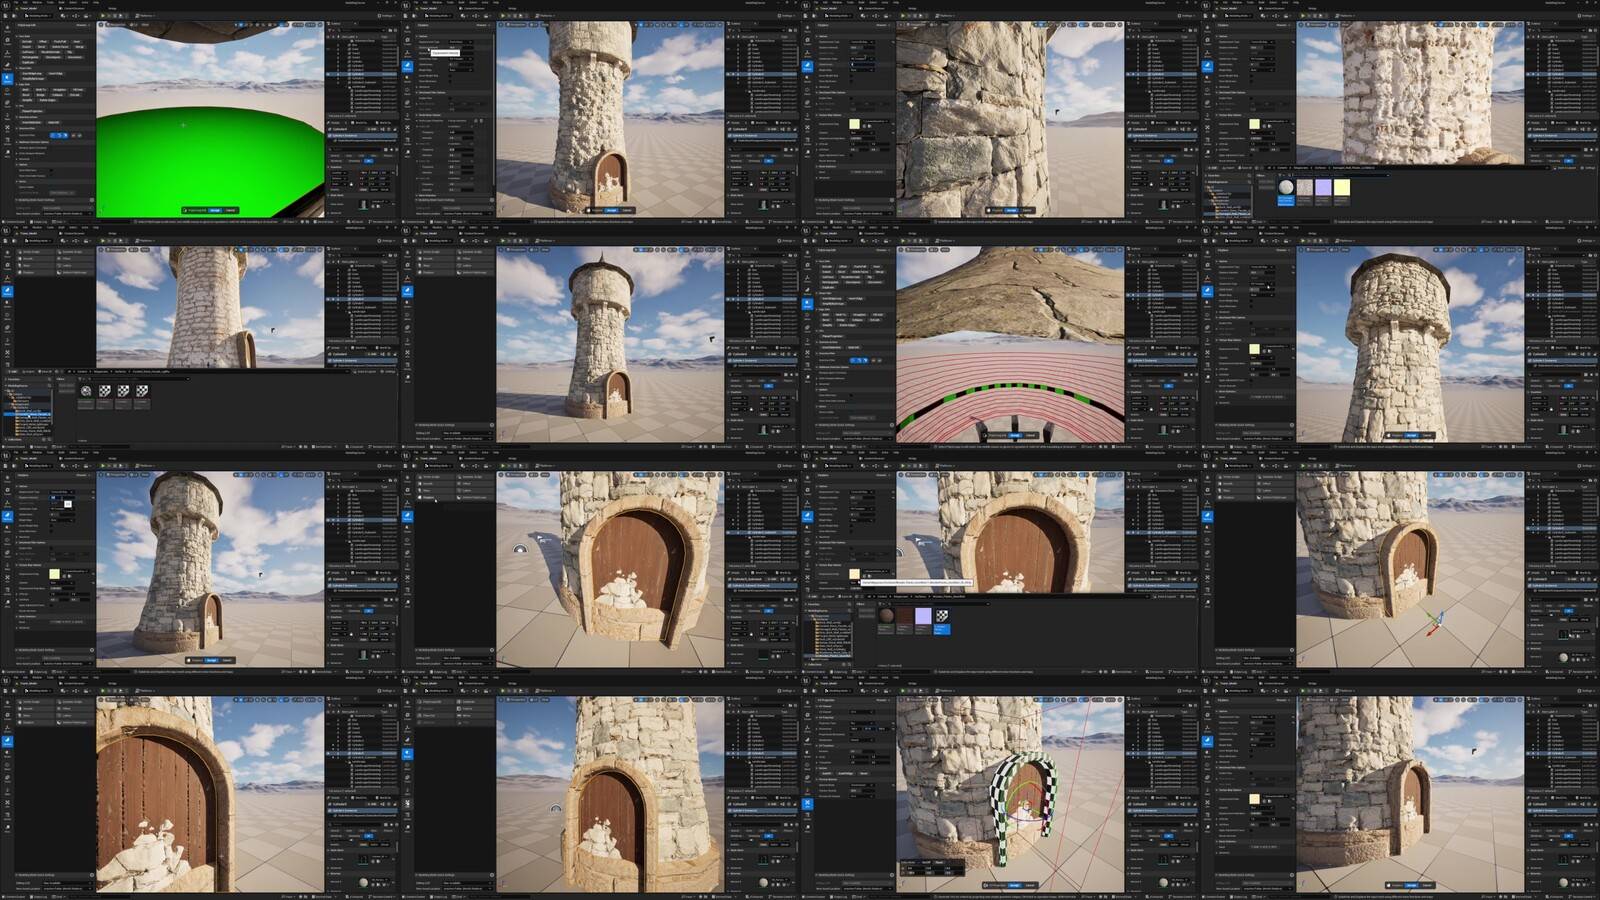The height and width of the screenshot is (900, 1600).
Task: Click Cancel in the green plane frame
Action: click(x=230, y=210)
